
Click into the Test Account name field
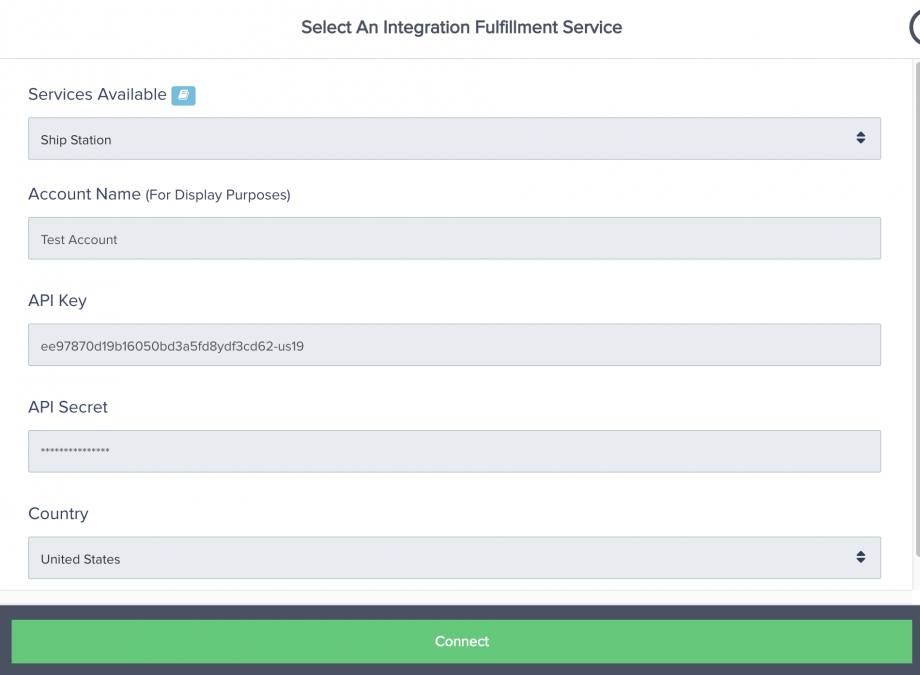[454, 239]
